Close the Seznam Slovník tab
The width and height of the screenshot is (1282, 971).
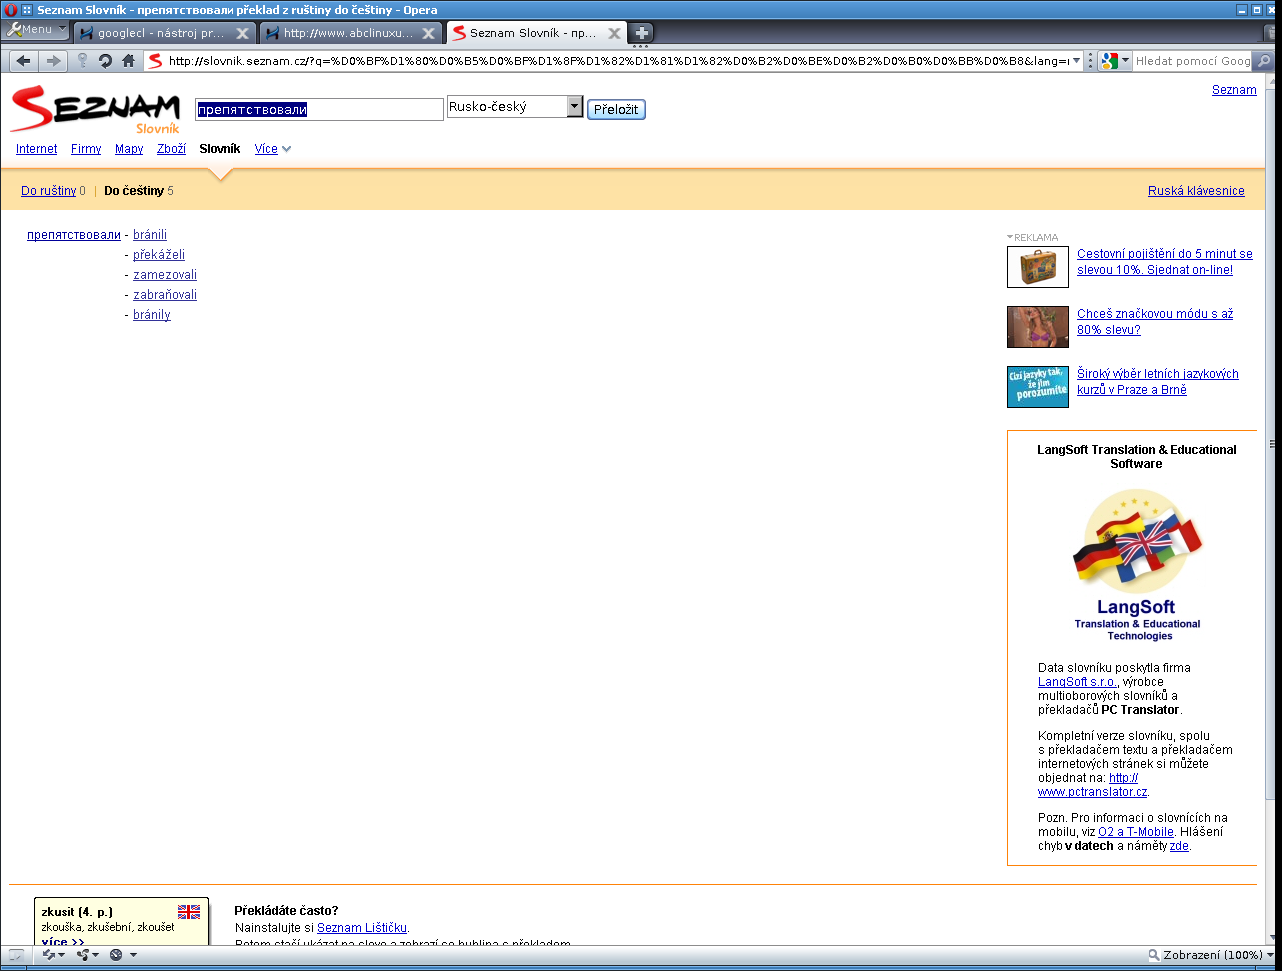pos(613,33)
